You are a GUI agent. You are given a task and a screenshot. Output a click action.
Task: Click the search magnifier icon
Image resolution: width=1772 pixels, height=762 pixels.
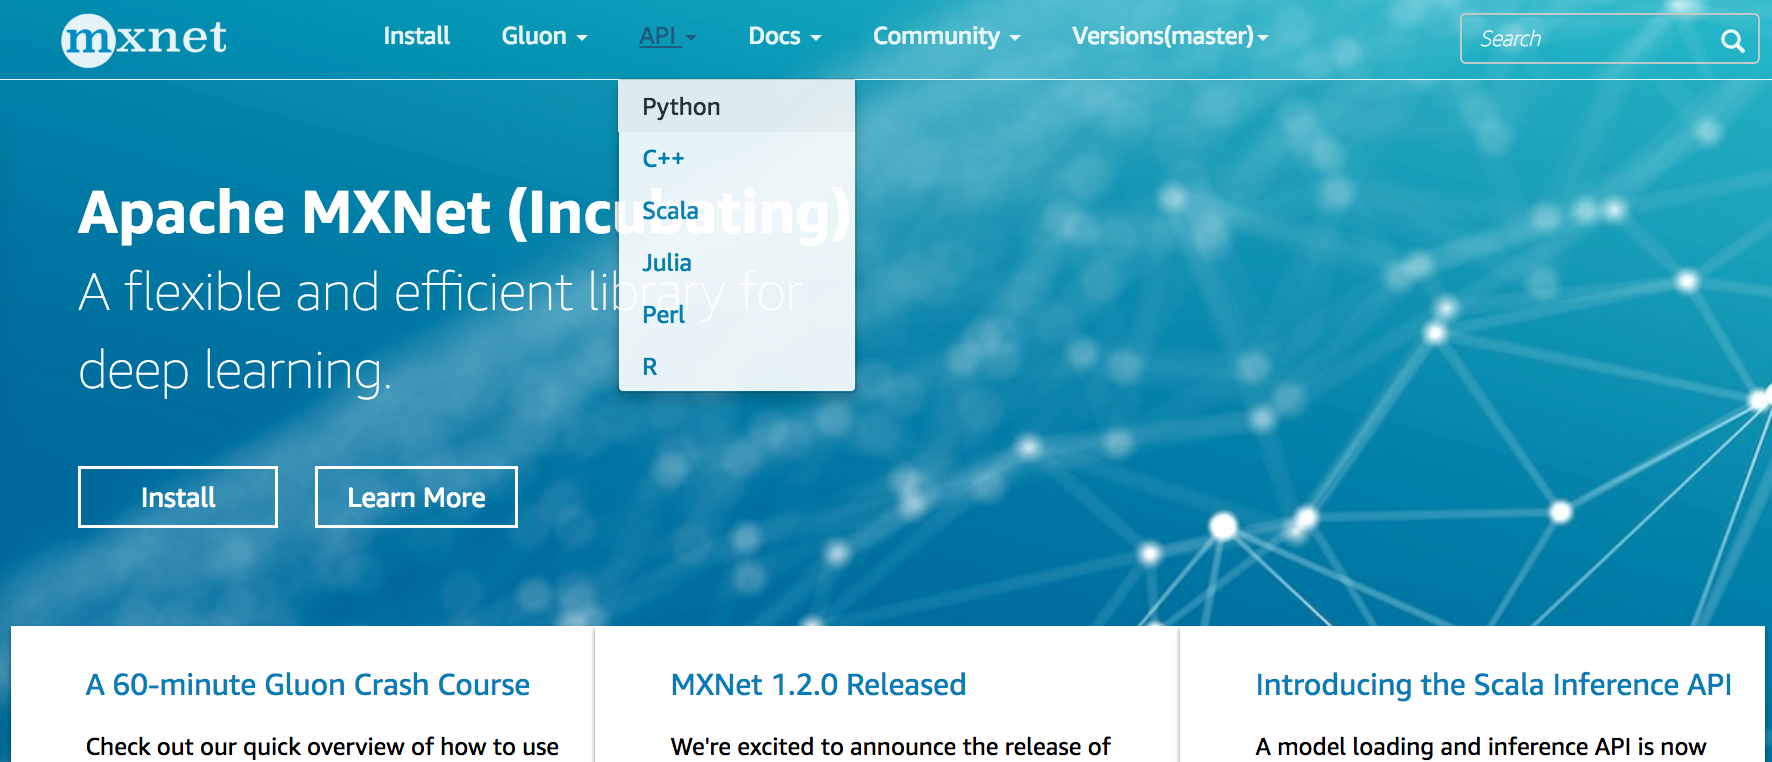coord(1732,40)
